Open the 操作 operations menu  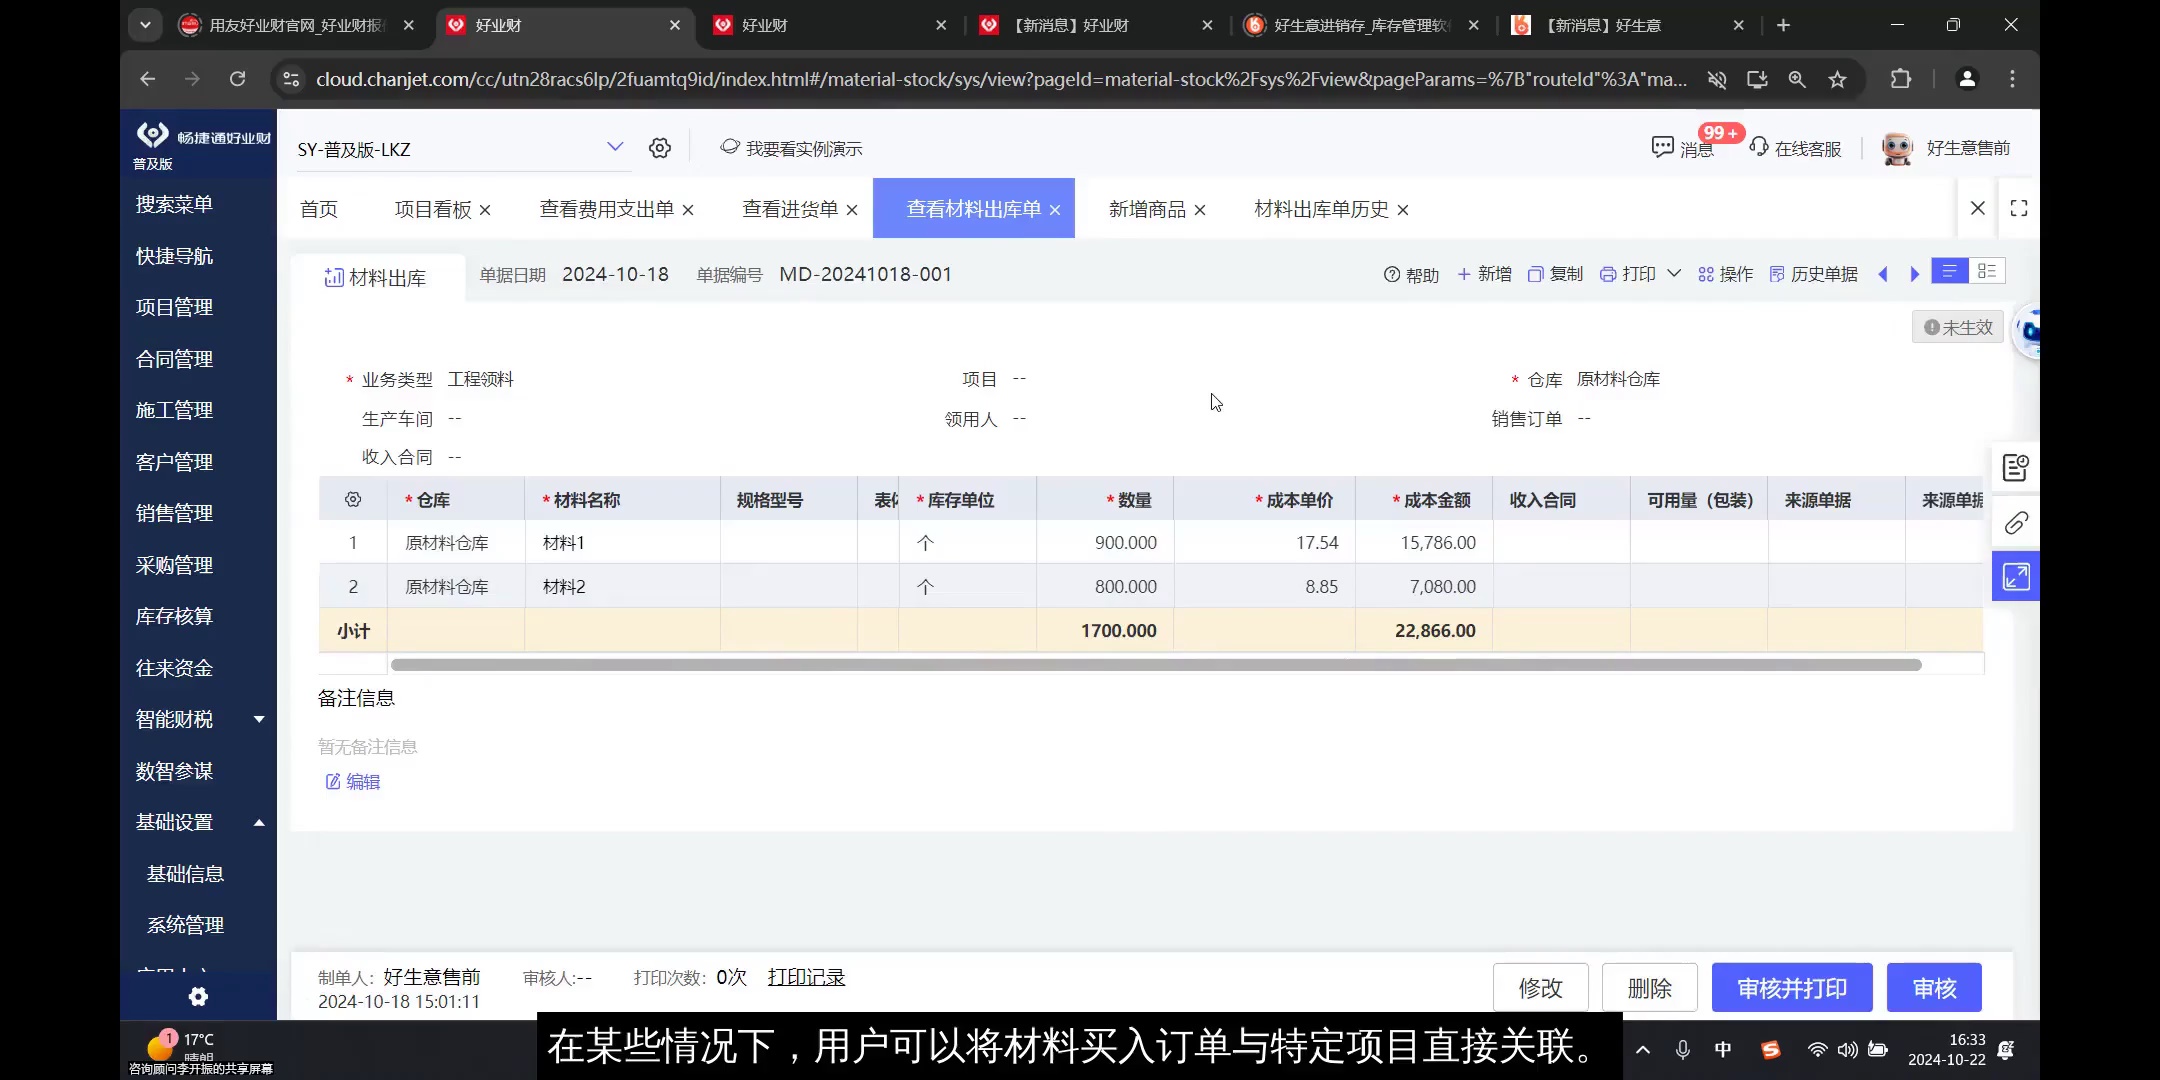point(1725,274)
